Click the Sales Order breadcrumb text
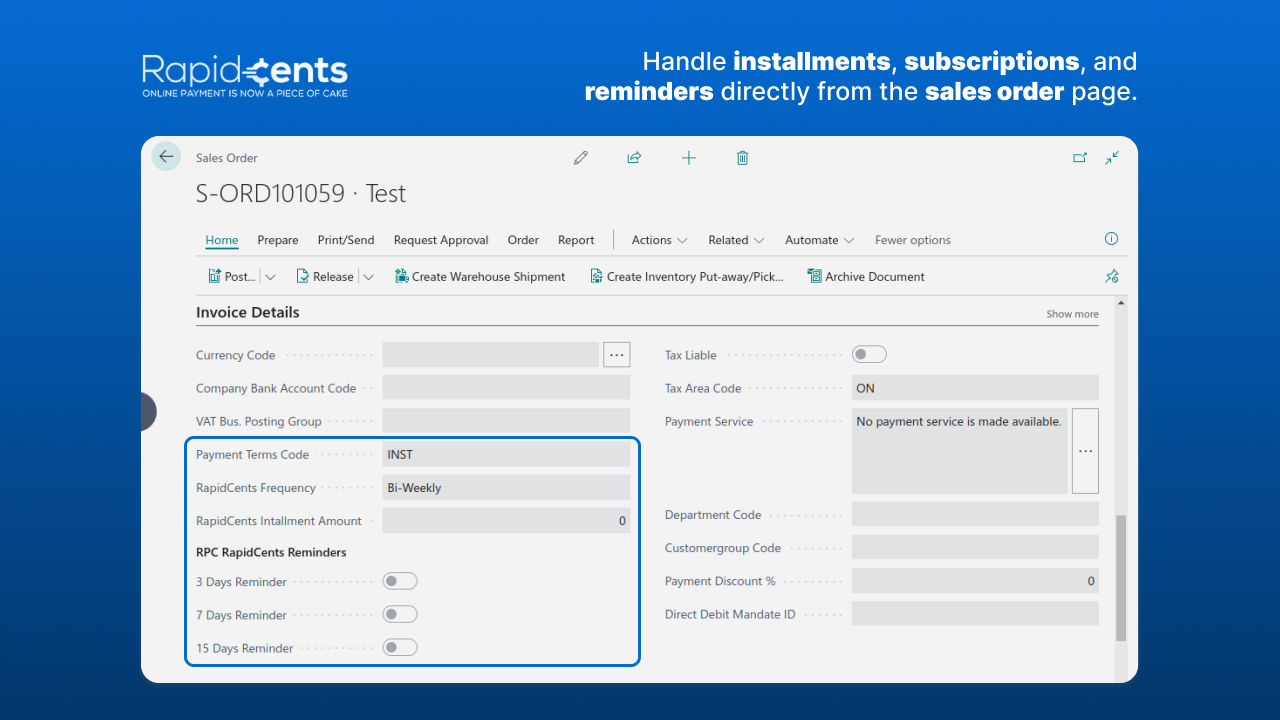The width and height of the screenshot is (1280, 720). (x=227, y=158)
